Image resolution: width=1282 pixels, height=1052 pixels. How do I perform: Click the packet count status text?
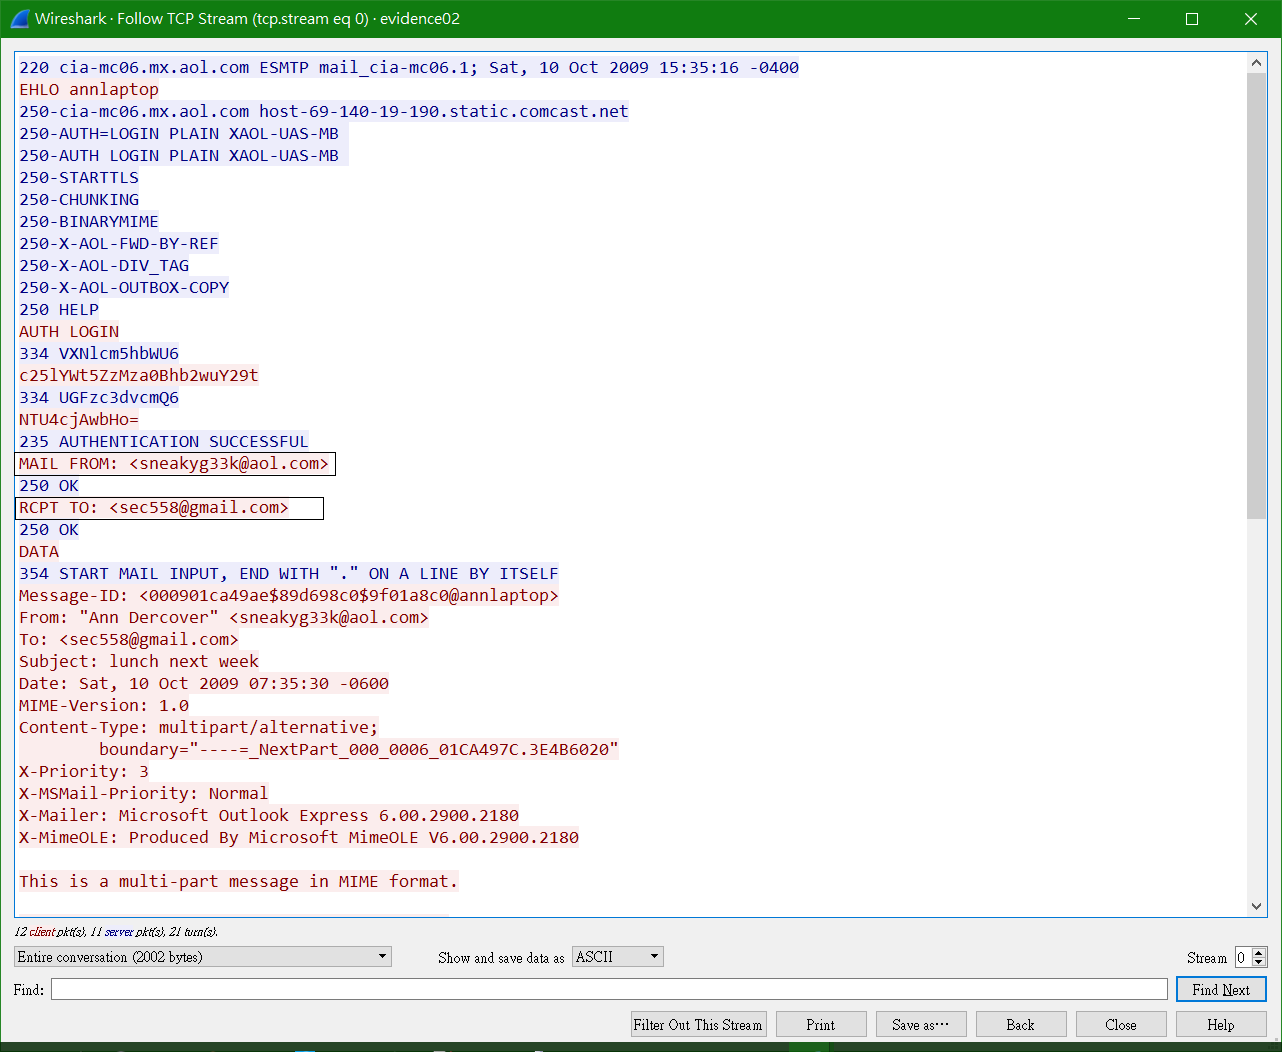tap(116, 931)
